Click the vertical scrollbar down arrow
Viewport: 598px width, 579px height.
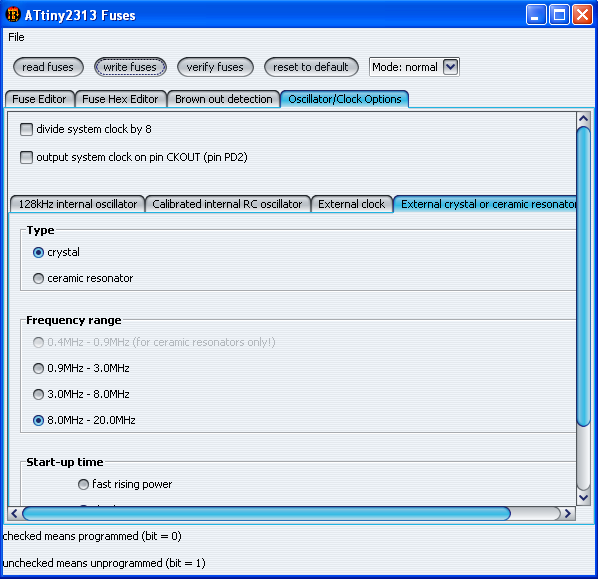583,497
